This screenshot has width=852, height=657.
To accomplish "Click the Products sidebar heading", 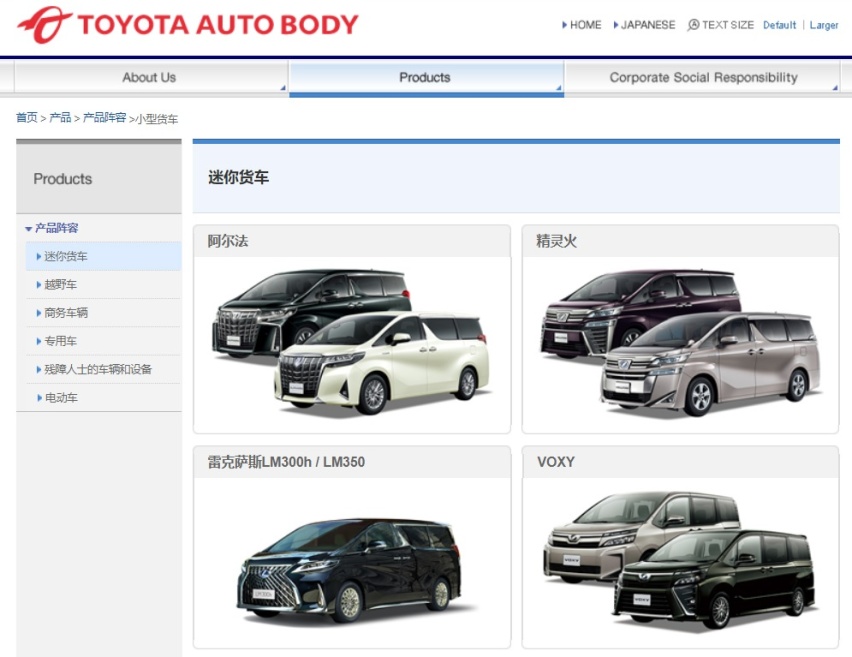I will 62,179.
